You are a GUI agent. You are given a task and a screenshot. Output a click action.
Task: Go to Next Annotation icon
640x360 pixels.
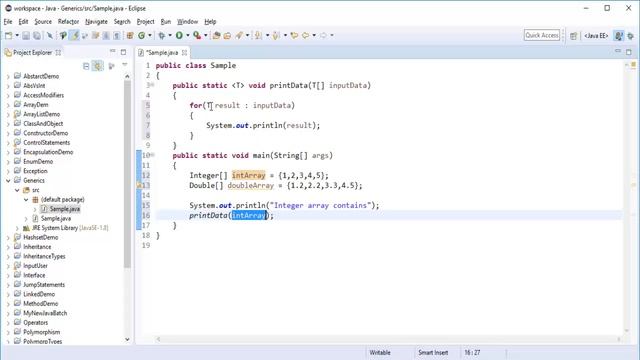click(x=258, y=36)
